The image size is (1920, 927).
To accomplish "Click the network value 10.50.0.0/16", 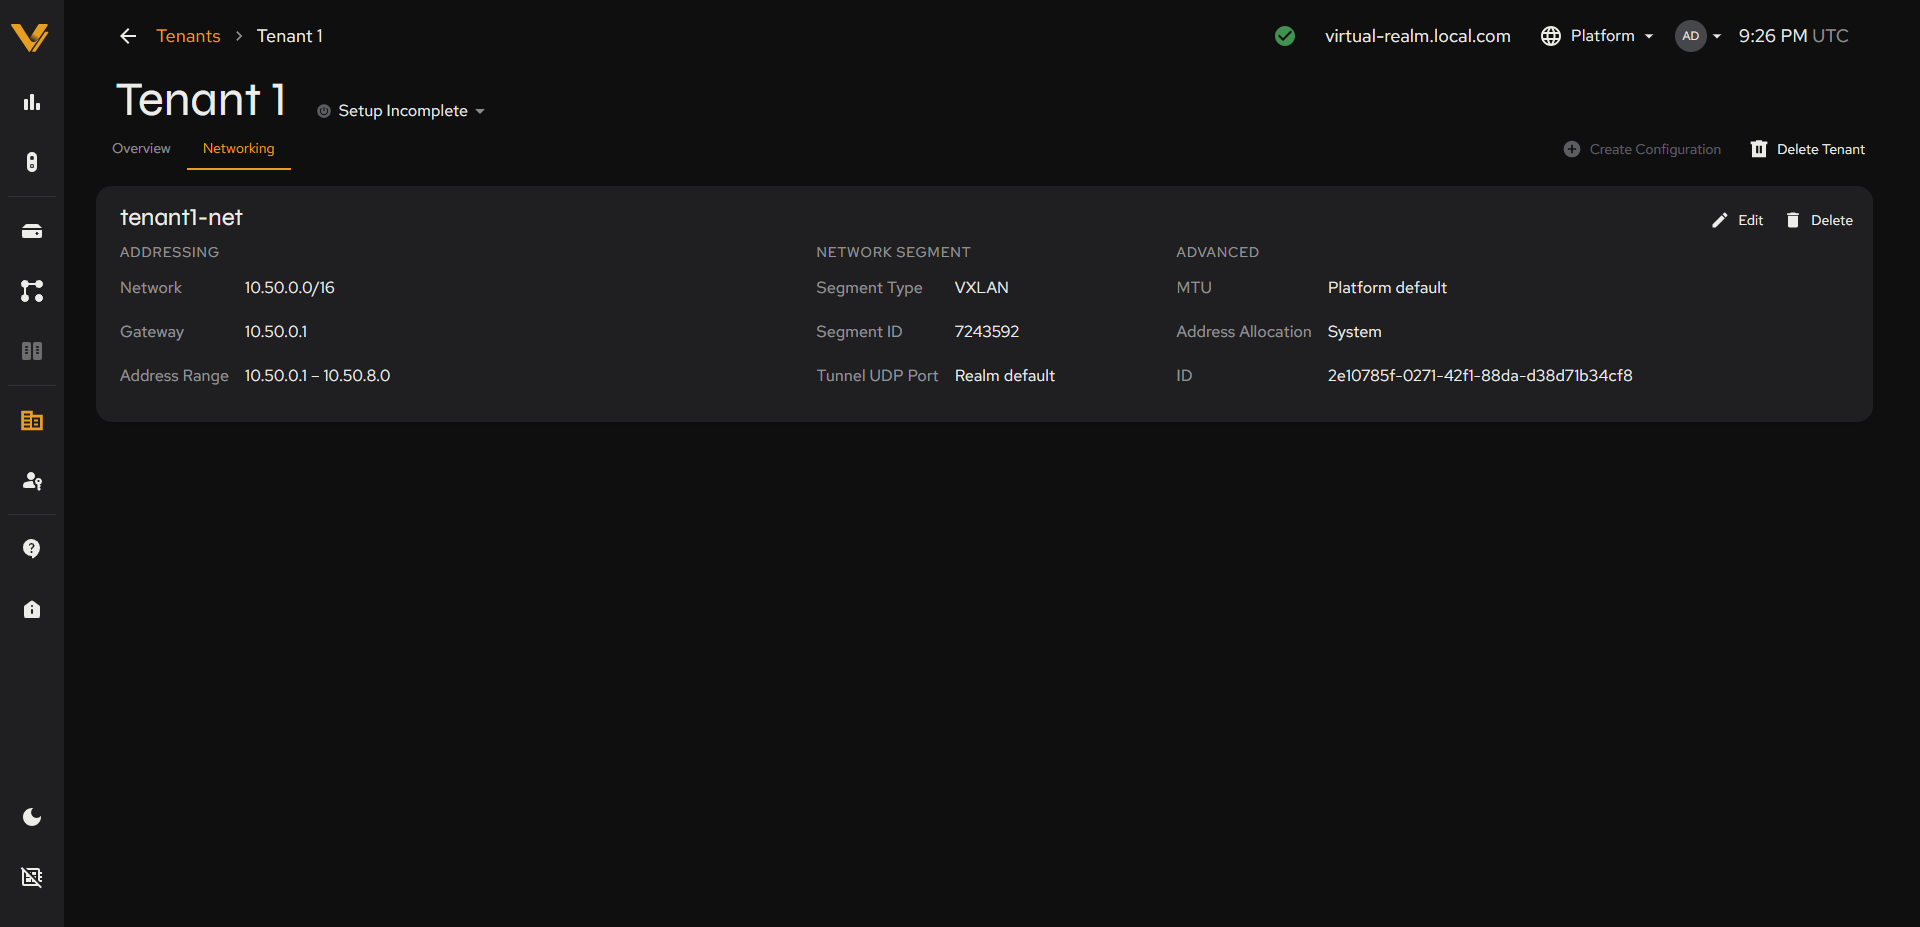I will (290, 288).
